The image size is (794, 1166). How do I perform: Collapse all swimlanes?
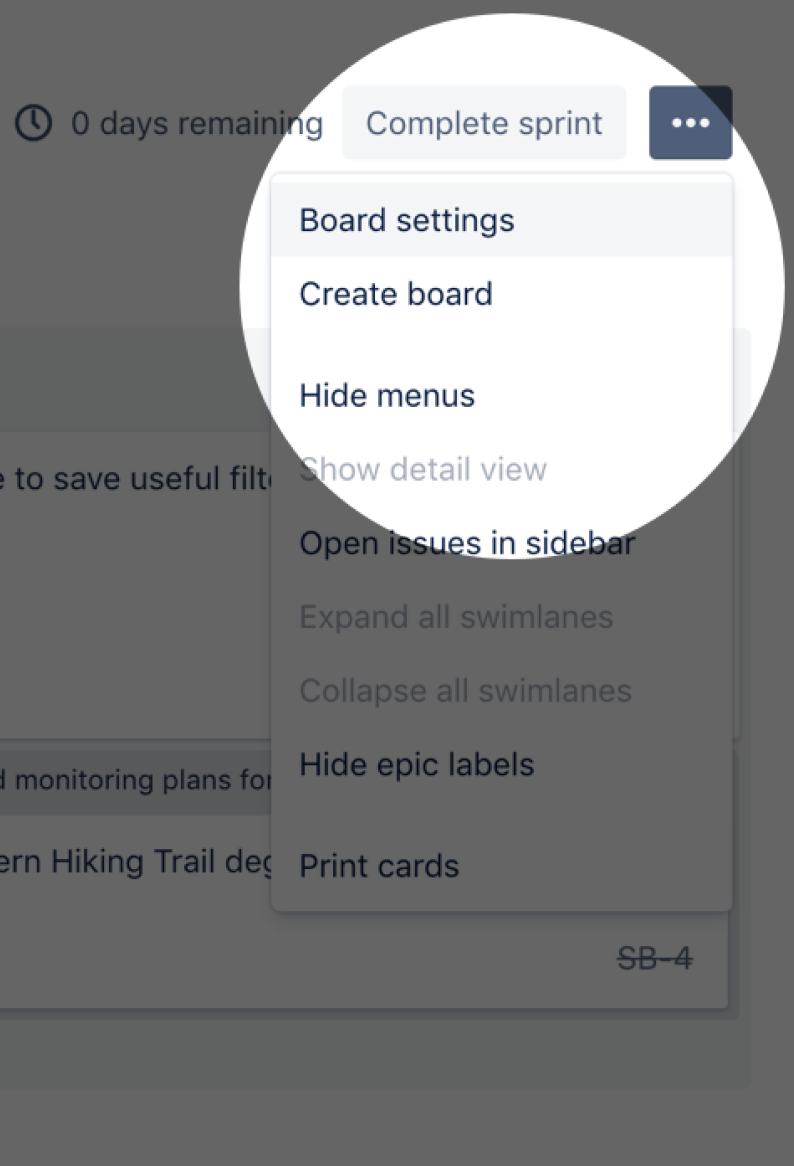(x=464, y=690)
